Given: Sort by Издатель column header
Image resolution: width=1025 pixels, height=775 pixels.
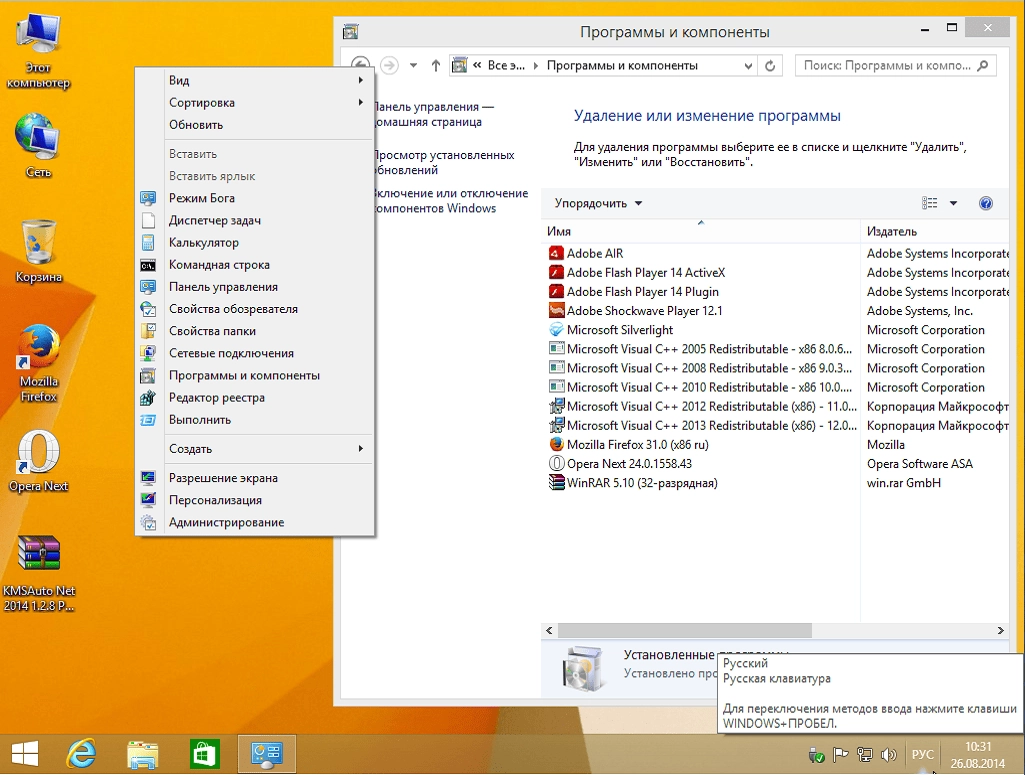Looking at the screenshot, I should click(936, 231).
